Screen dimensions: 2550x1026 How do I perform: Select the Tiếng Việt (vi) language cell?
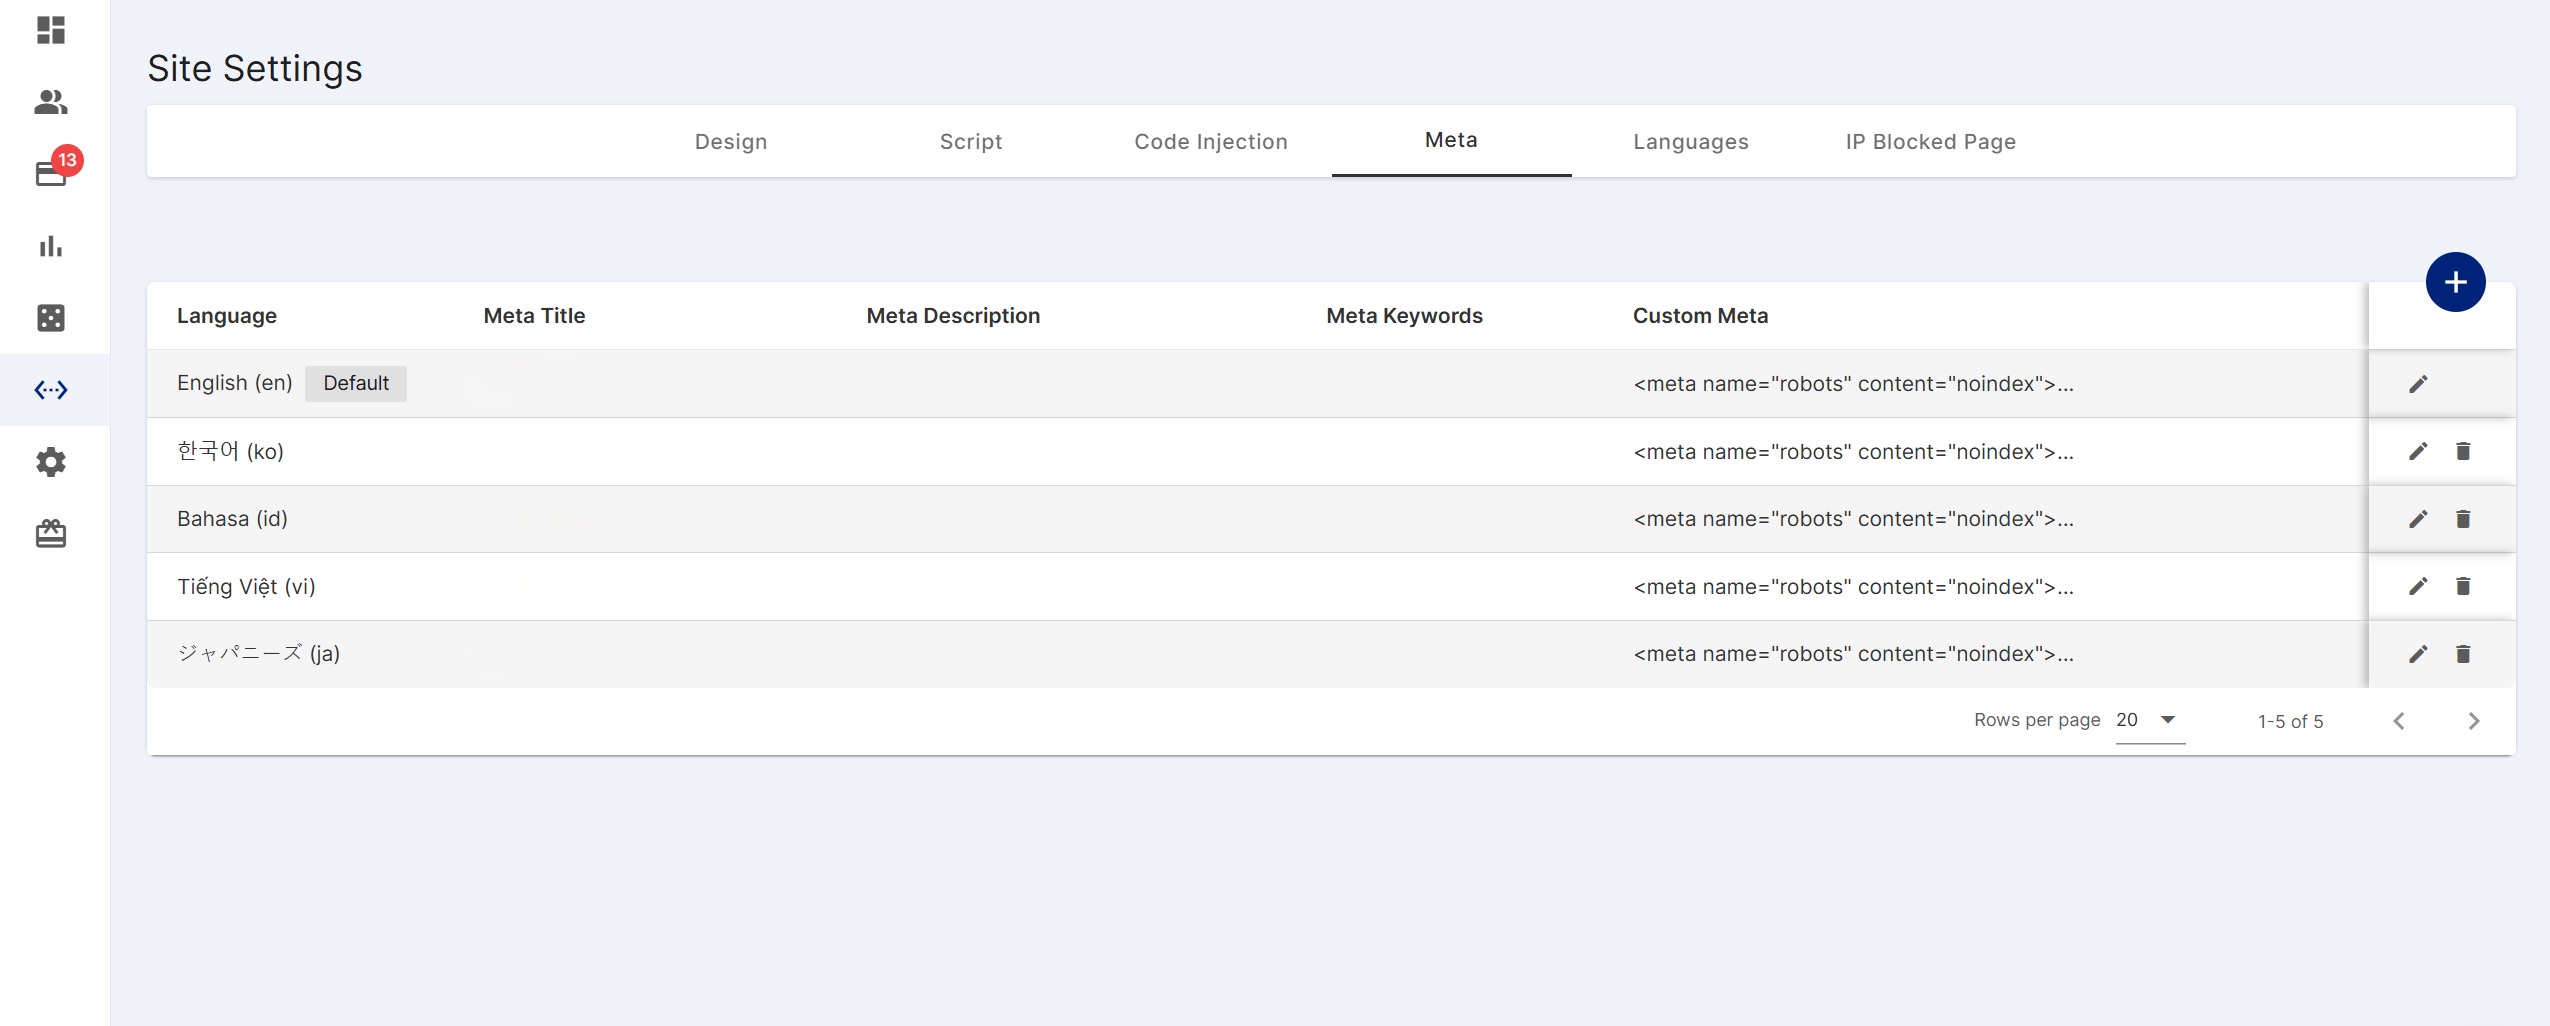pos(246,587)
